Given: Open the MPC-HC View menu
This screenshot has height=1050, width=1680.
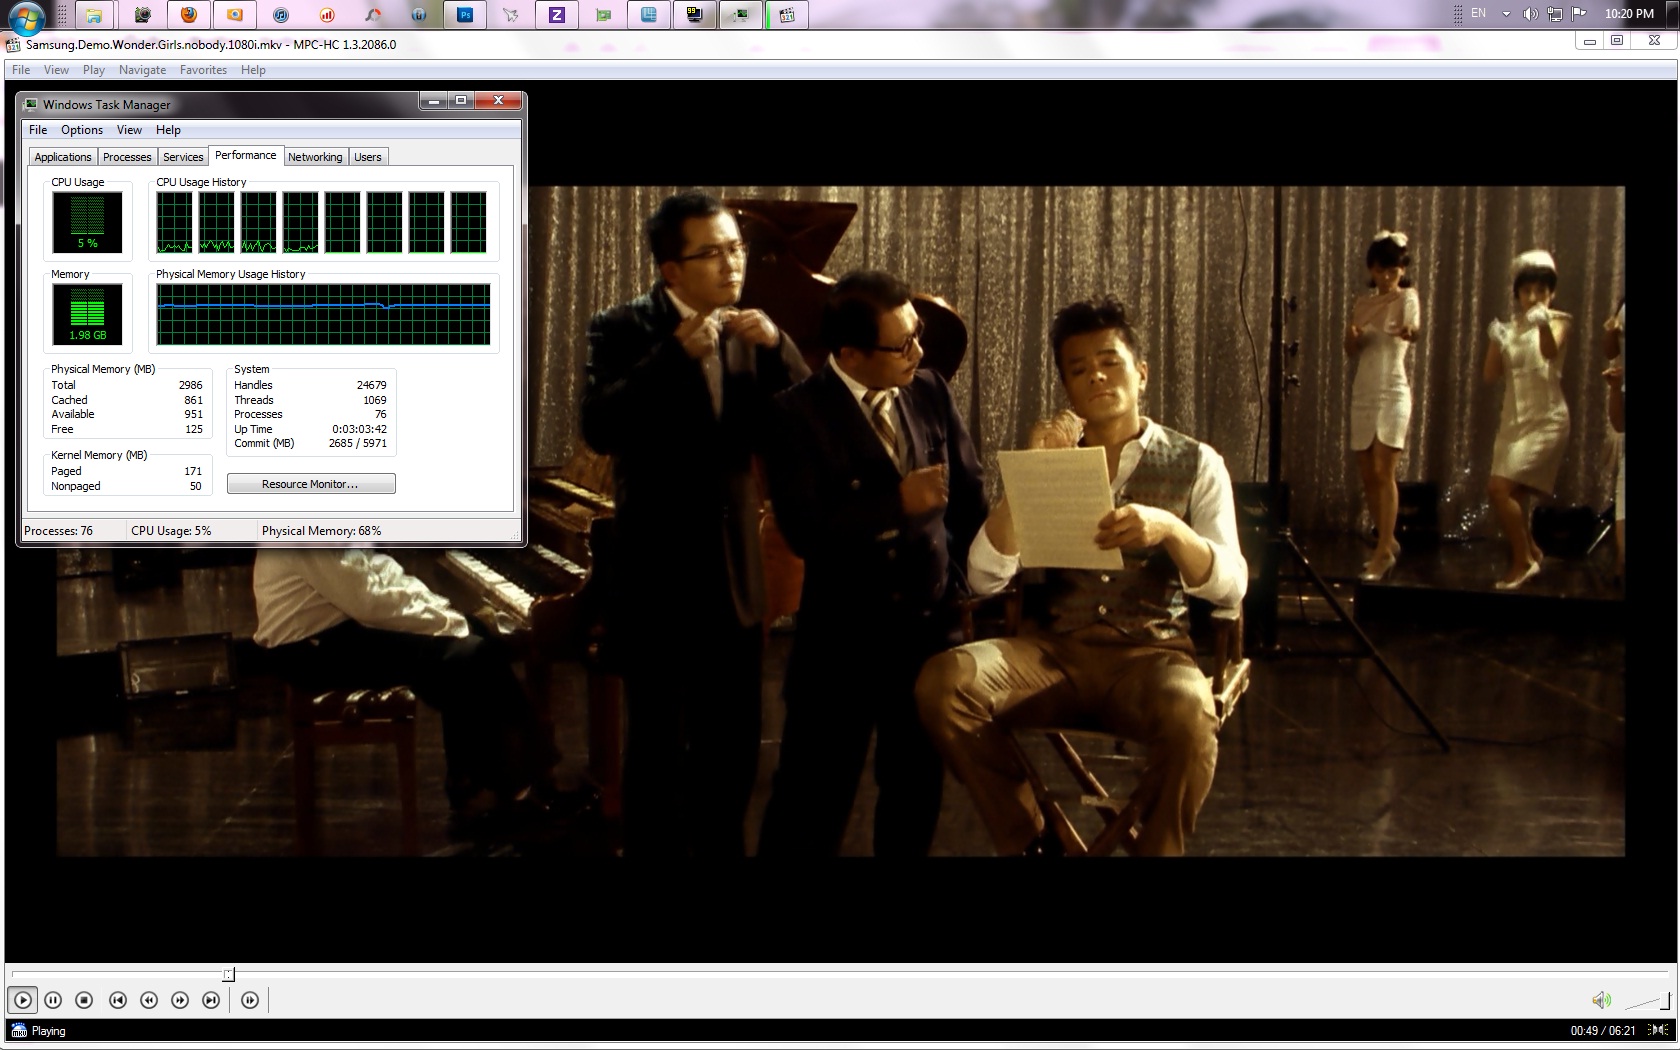Looking at the screenshot, I should 56,70.
